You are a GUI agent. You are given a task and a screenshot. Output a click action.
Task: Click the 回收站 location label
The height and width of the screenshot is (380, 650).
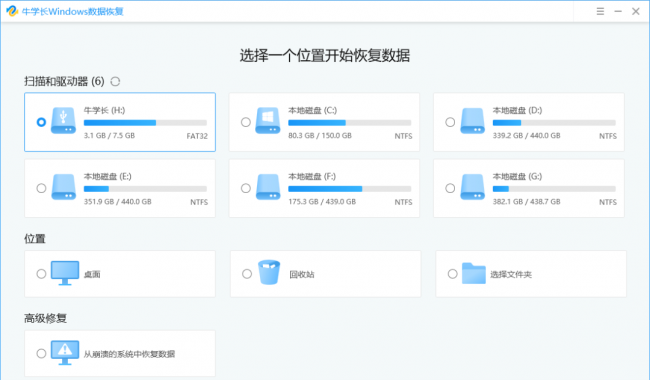point(302,274)
